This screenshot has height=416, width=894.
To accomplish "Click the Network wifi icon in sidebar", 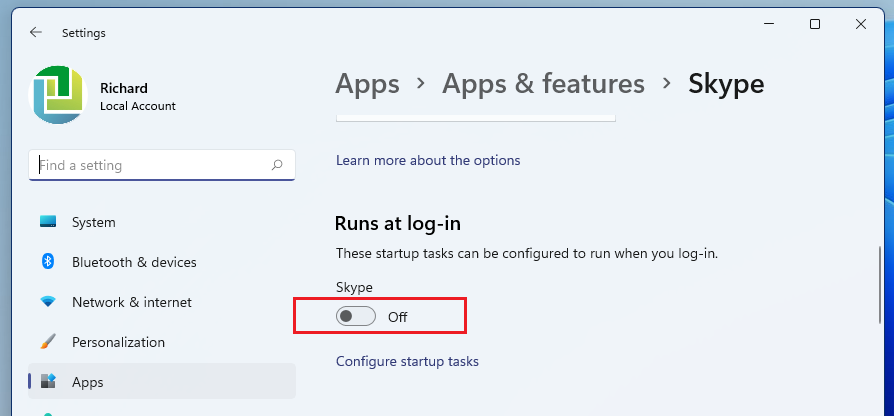I will point(48,302).
